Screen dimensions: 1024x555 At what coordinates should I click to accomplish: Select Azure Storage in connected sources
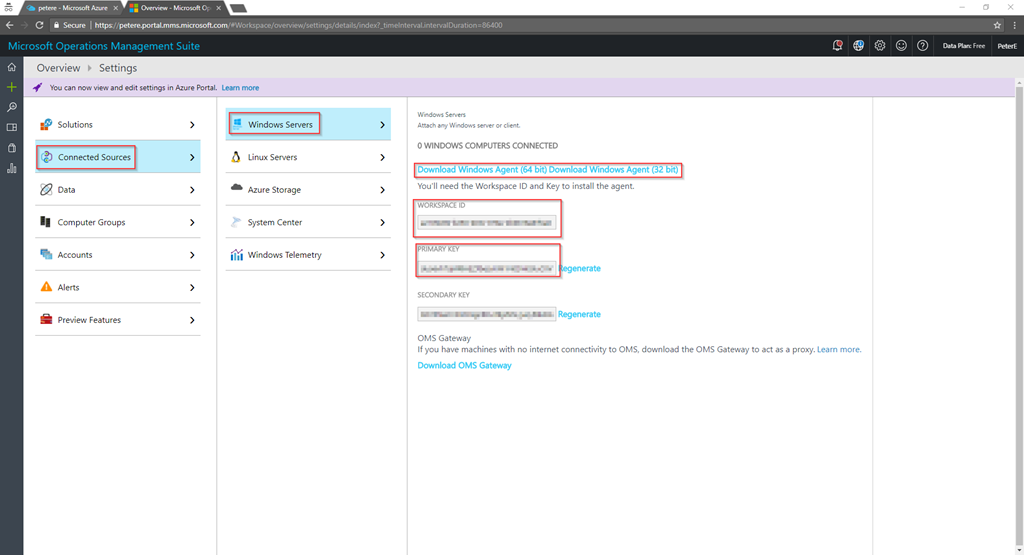(274, 190)
